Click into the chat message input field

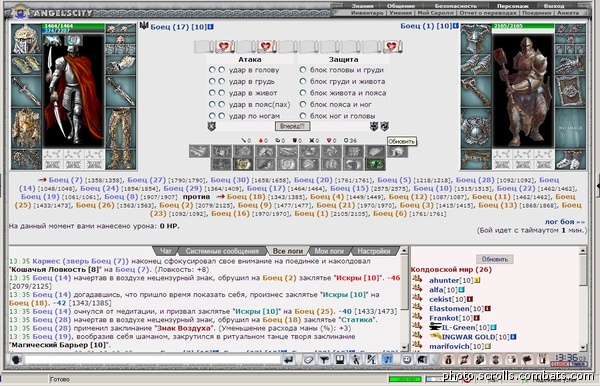[153, 360]
